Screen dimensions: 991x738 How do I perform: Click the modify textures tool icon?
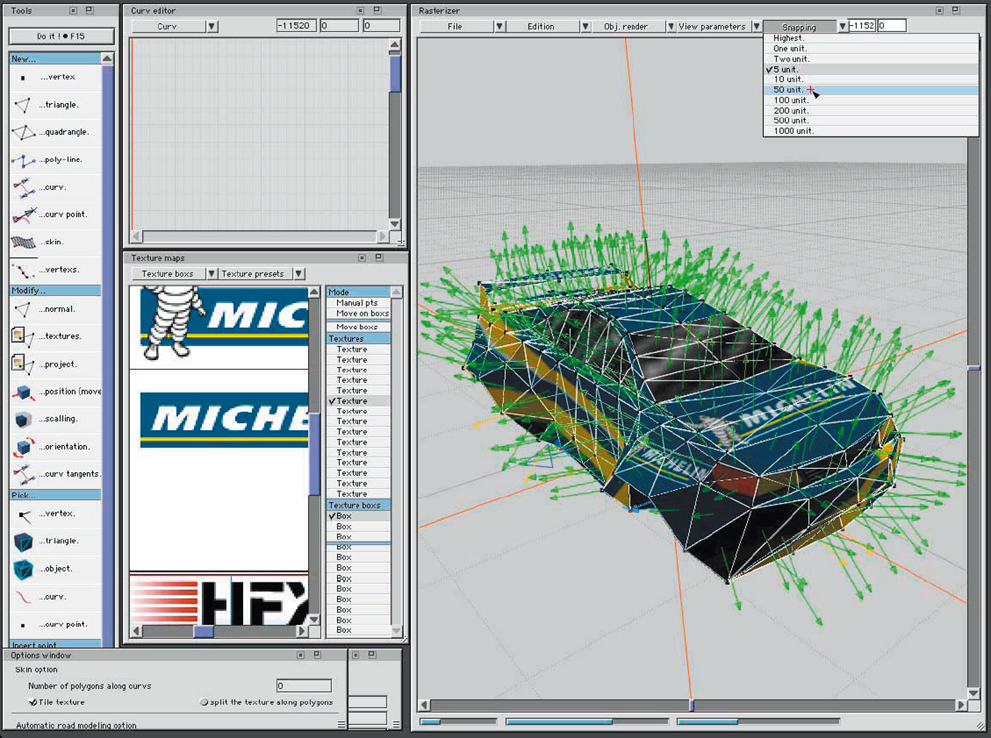pyautogui.click(x=23, y=336)
